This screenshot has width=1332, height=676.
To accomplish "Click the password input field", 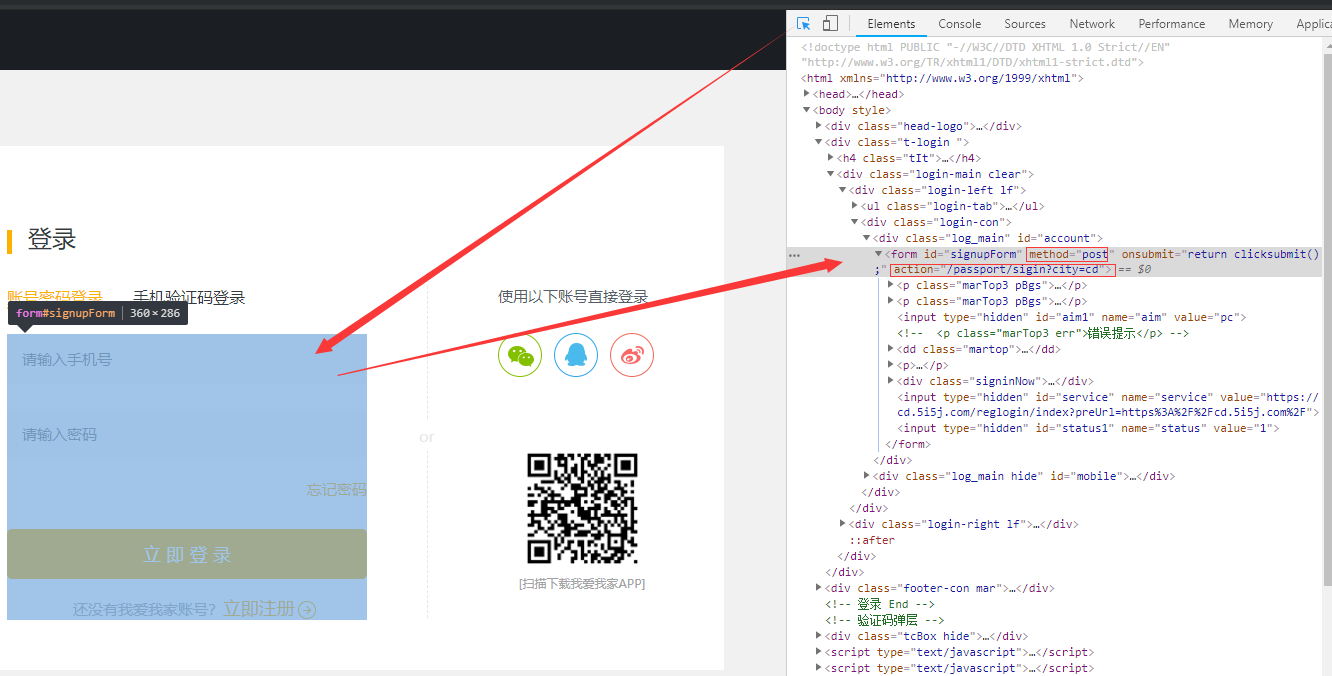I will click(x=187, y=435).
